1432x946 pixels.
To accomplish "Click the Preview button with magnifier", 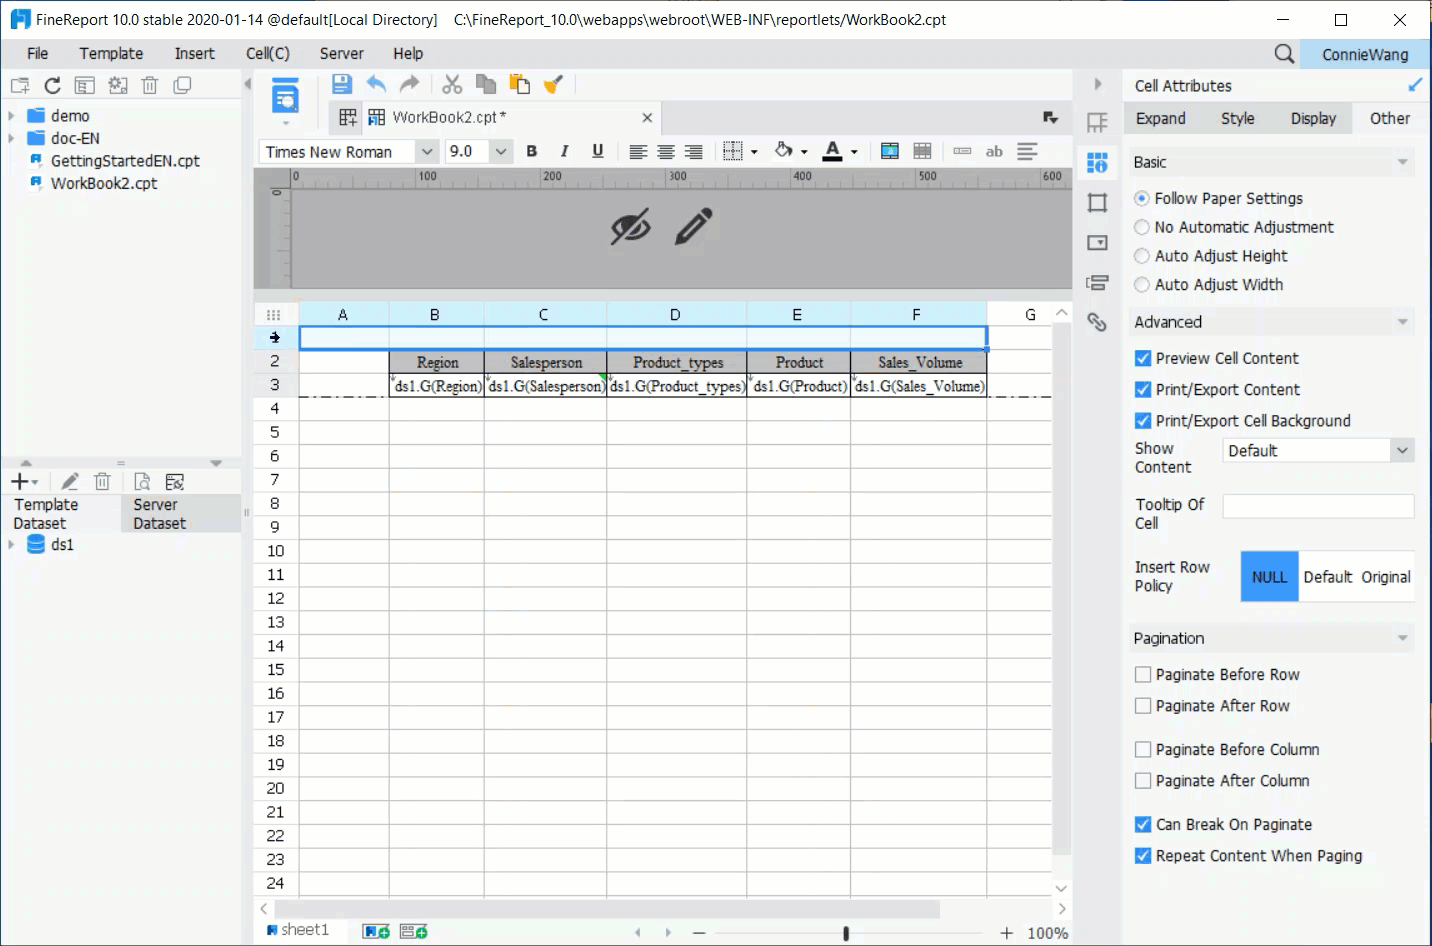I will pos(285,96).
